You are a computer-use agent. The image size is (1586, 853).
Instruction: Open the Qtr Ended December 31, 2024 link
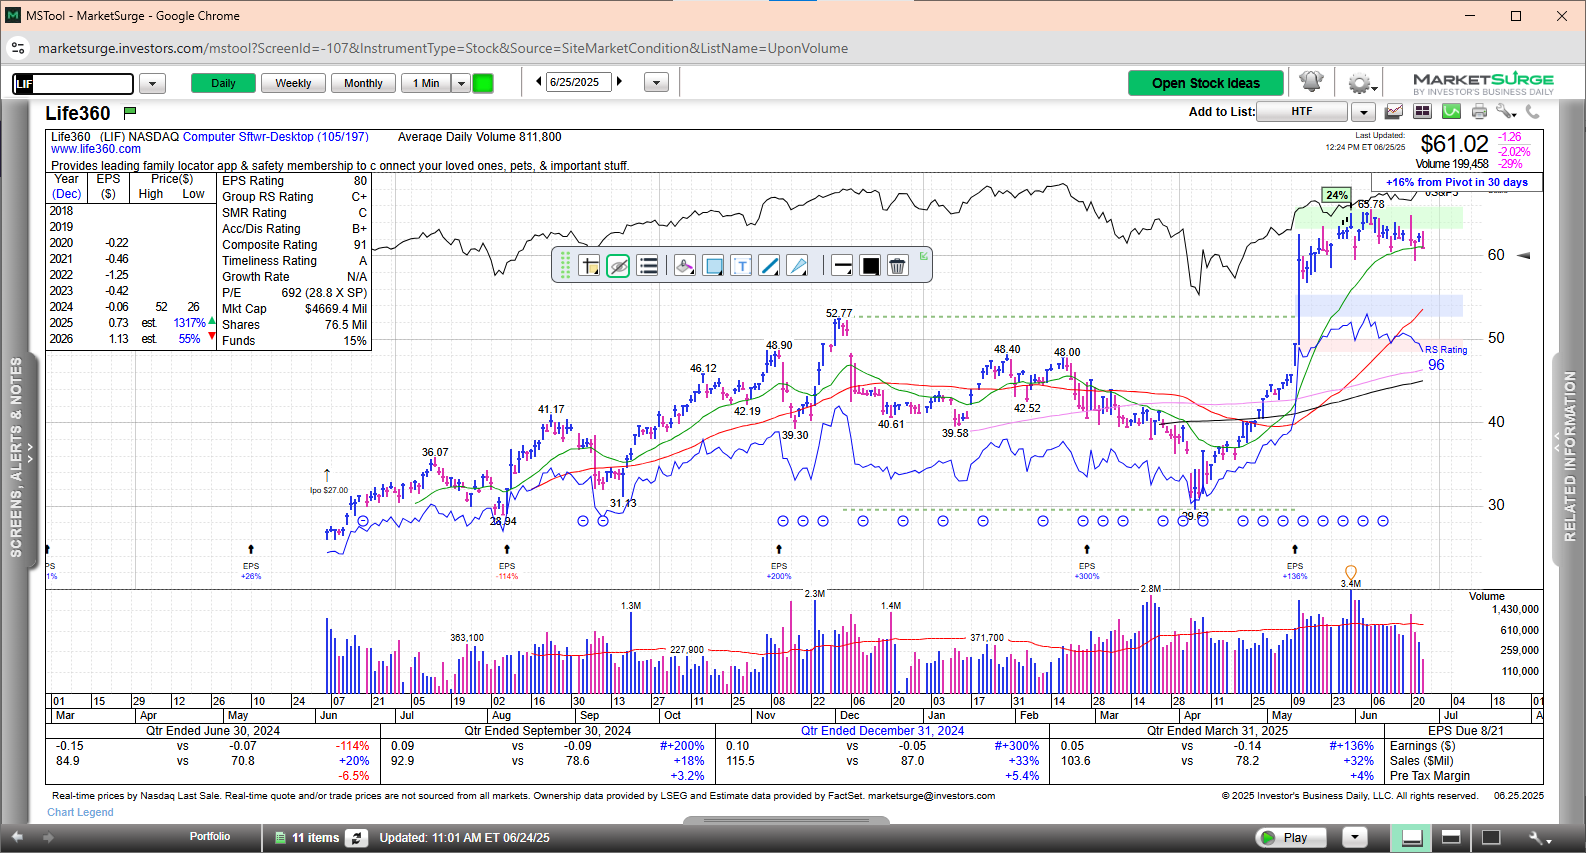coord(882,731)
